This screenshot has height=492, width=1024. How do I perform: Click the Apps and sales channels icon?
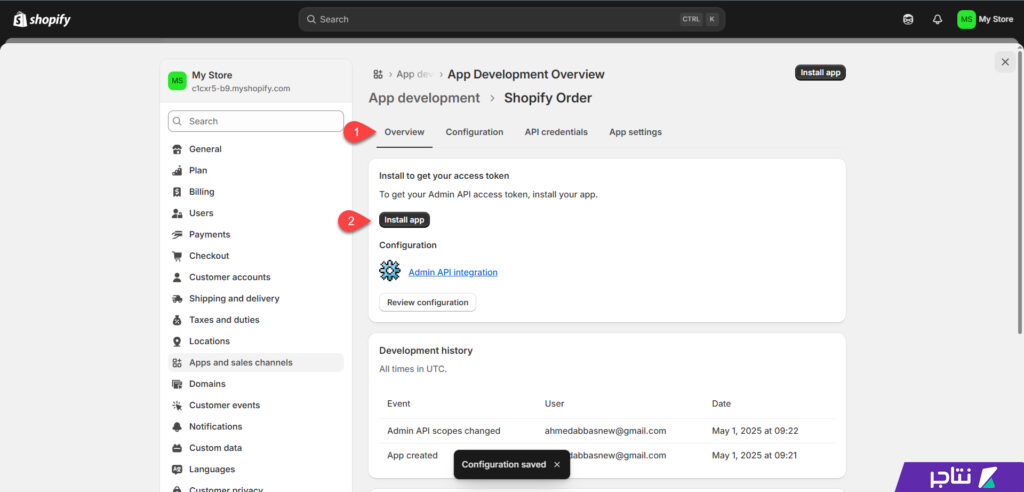[x=177, y=363]
